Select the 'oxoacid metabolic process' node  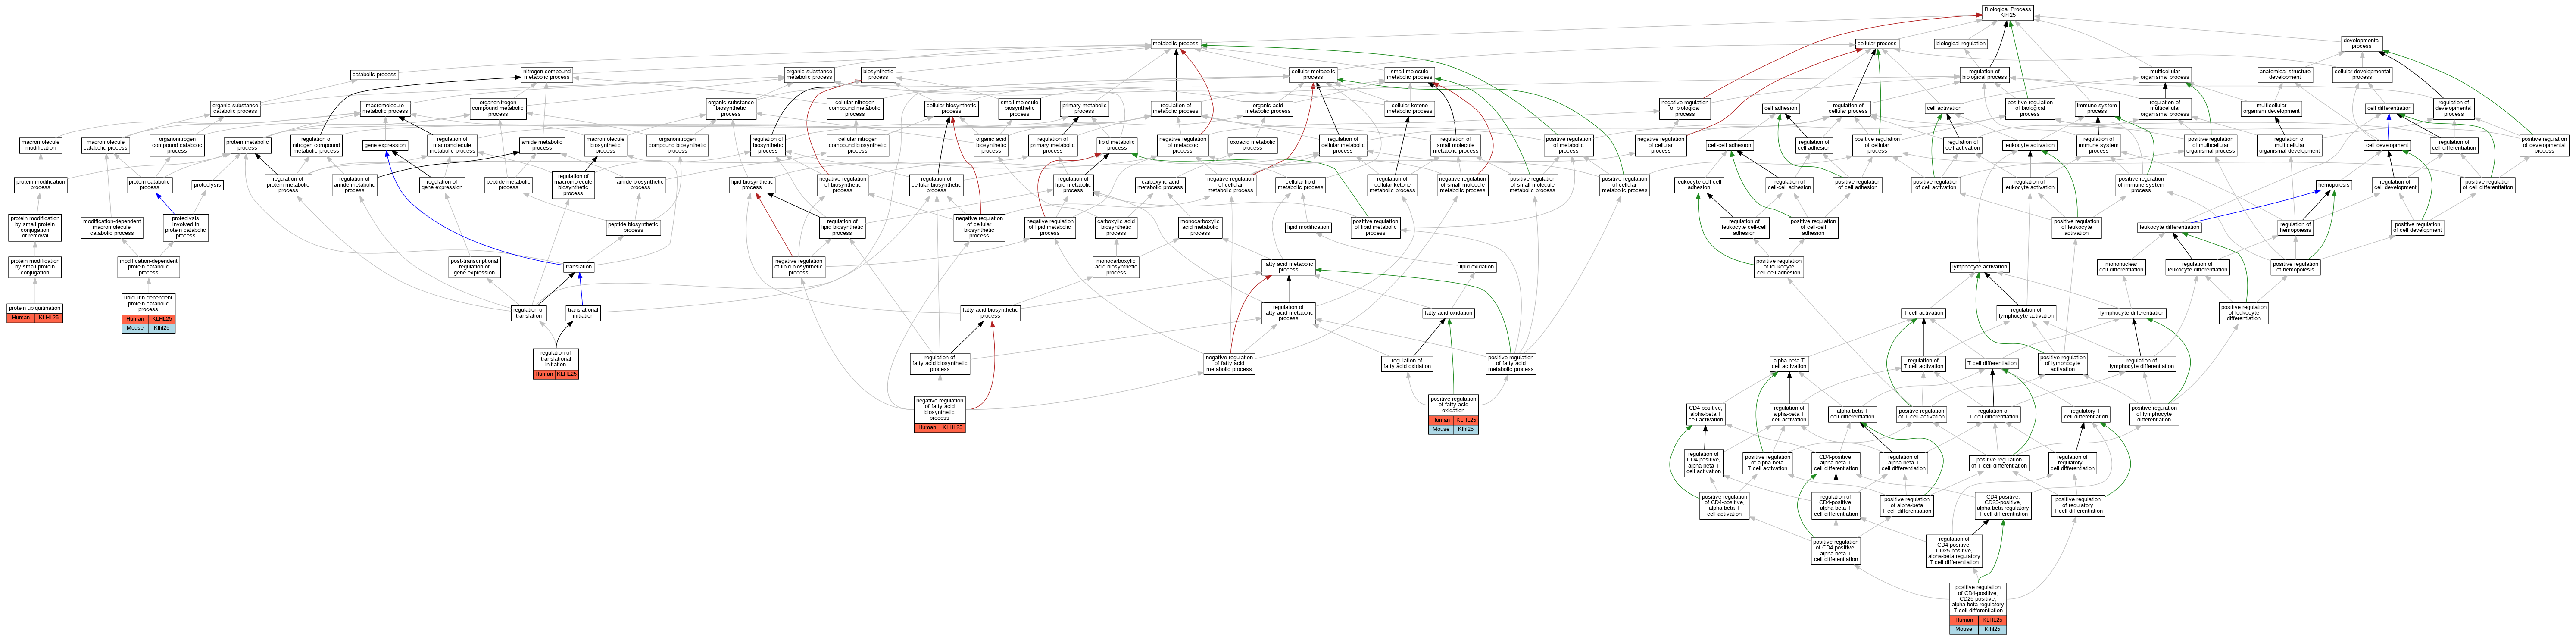[x=1252, y=146]
